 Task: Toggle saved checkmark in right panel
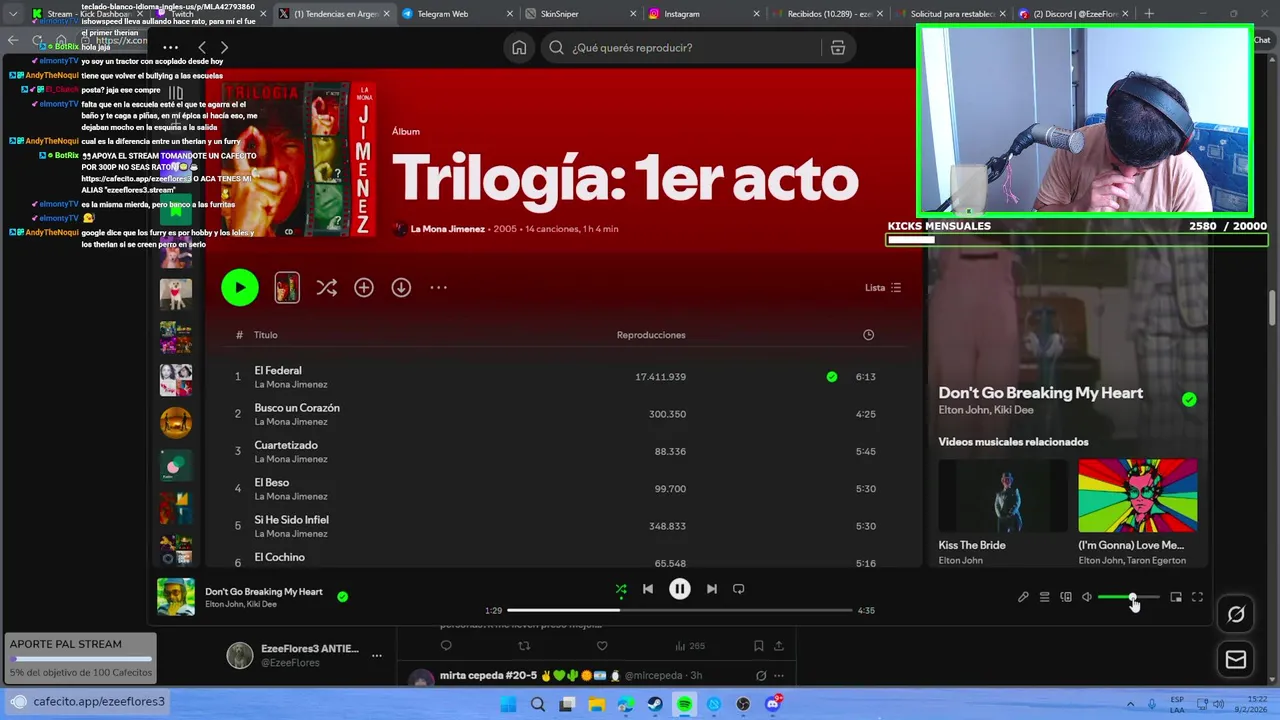coord(1189,399)
